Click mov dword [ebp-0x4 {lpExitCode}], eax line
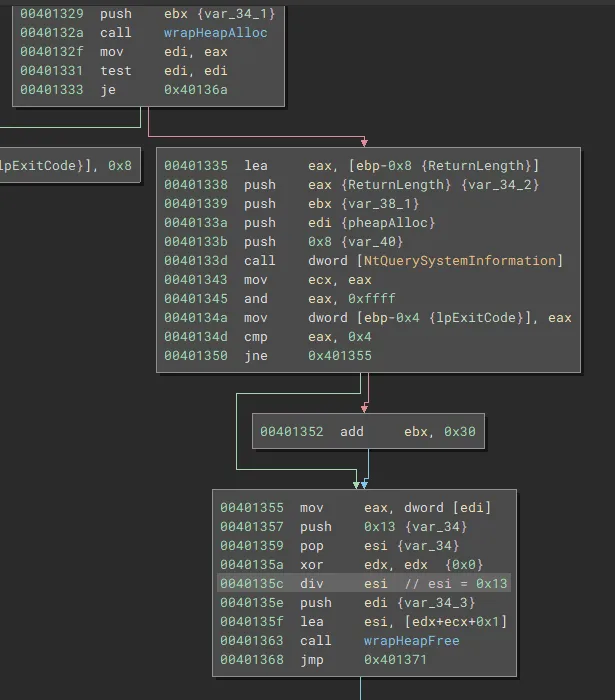 click(x=368, y=317)
